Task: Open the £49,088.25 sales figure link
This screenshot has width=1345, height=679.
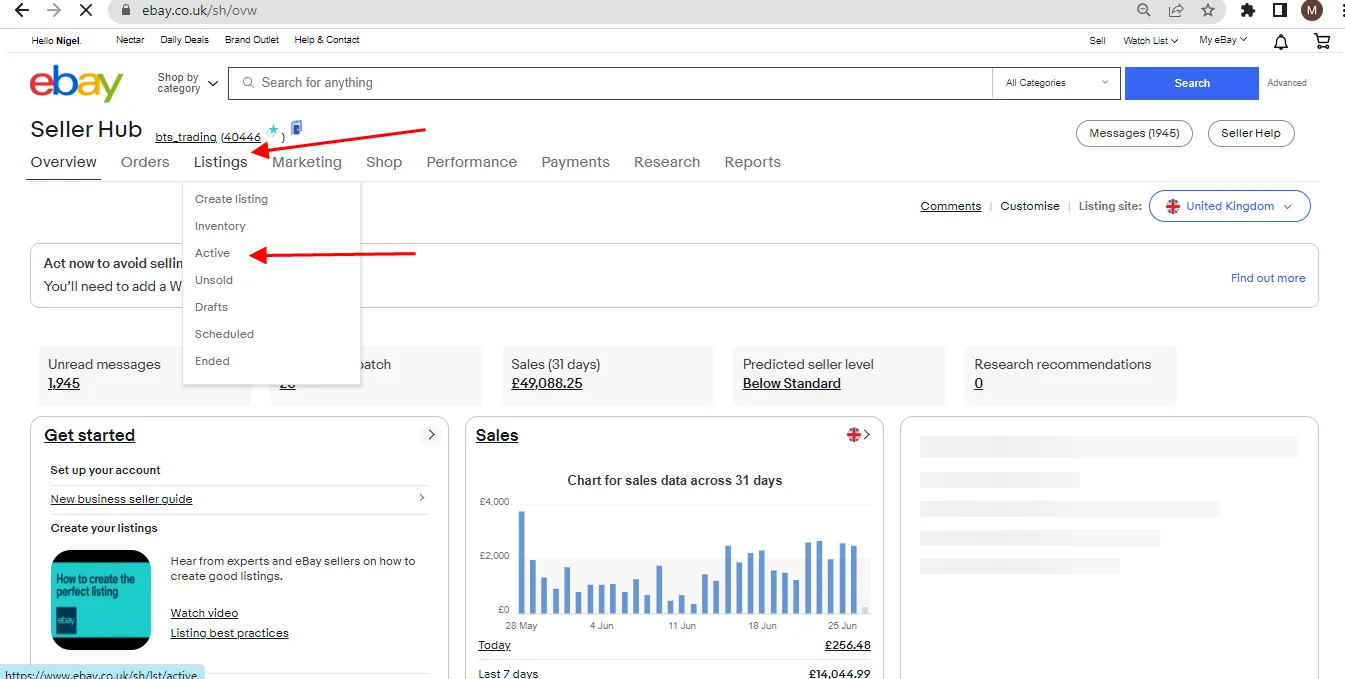Action: point(546,383)
